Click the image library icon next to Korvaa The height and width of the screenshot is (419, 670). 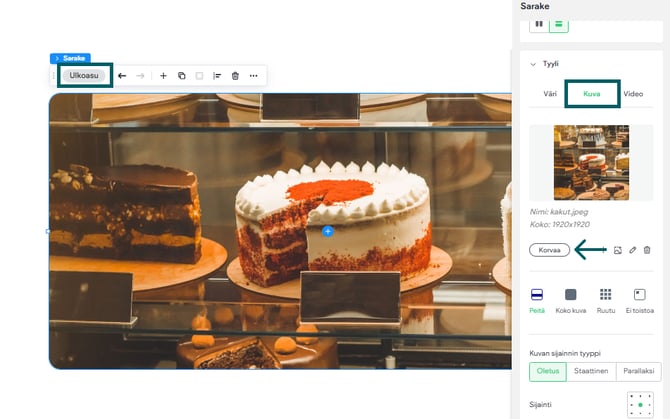pos(618,249)
